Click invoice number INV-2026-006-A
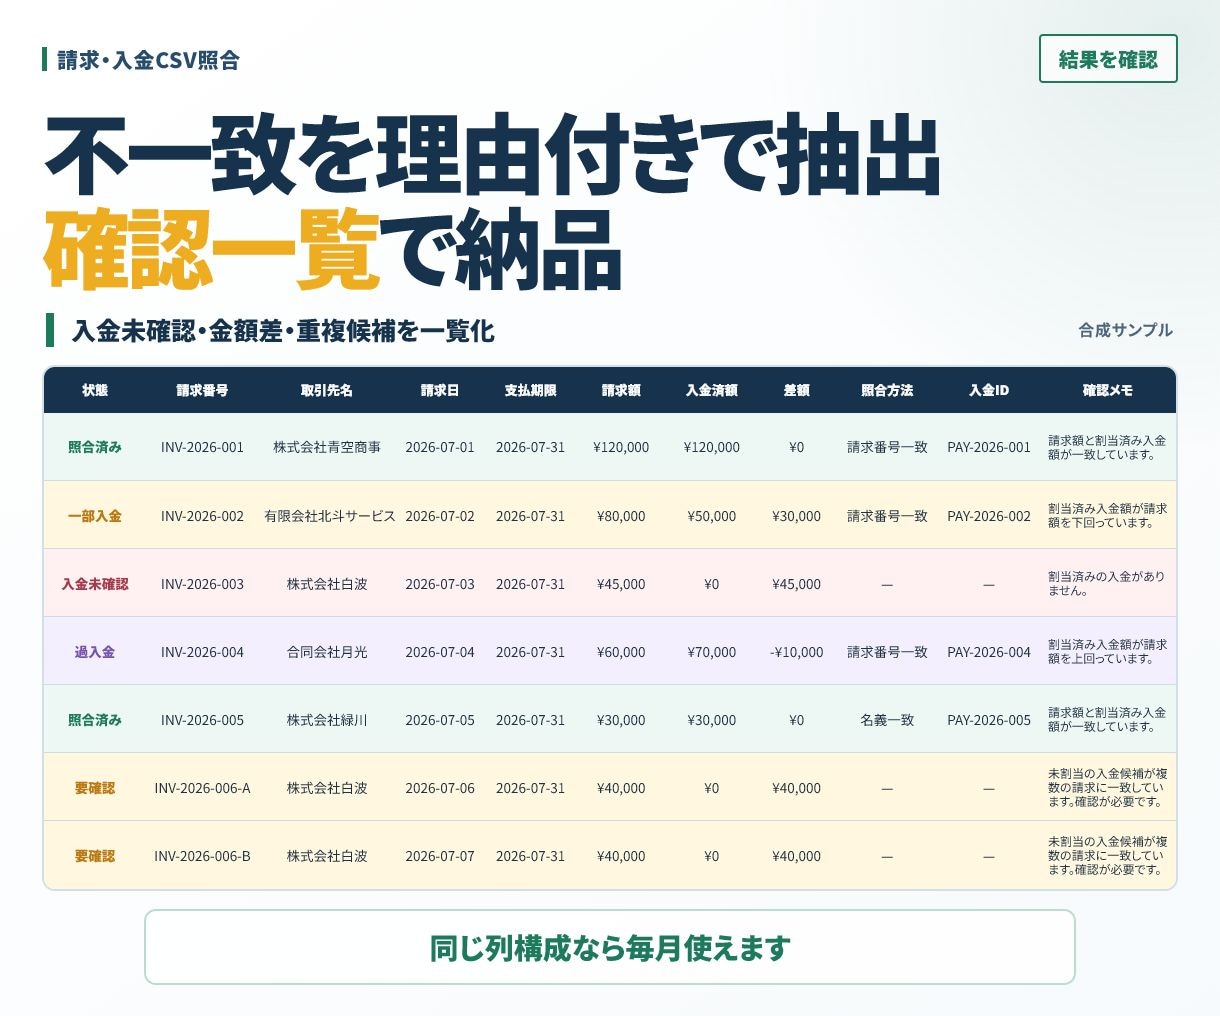 point(202,788)
